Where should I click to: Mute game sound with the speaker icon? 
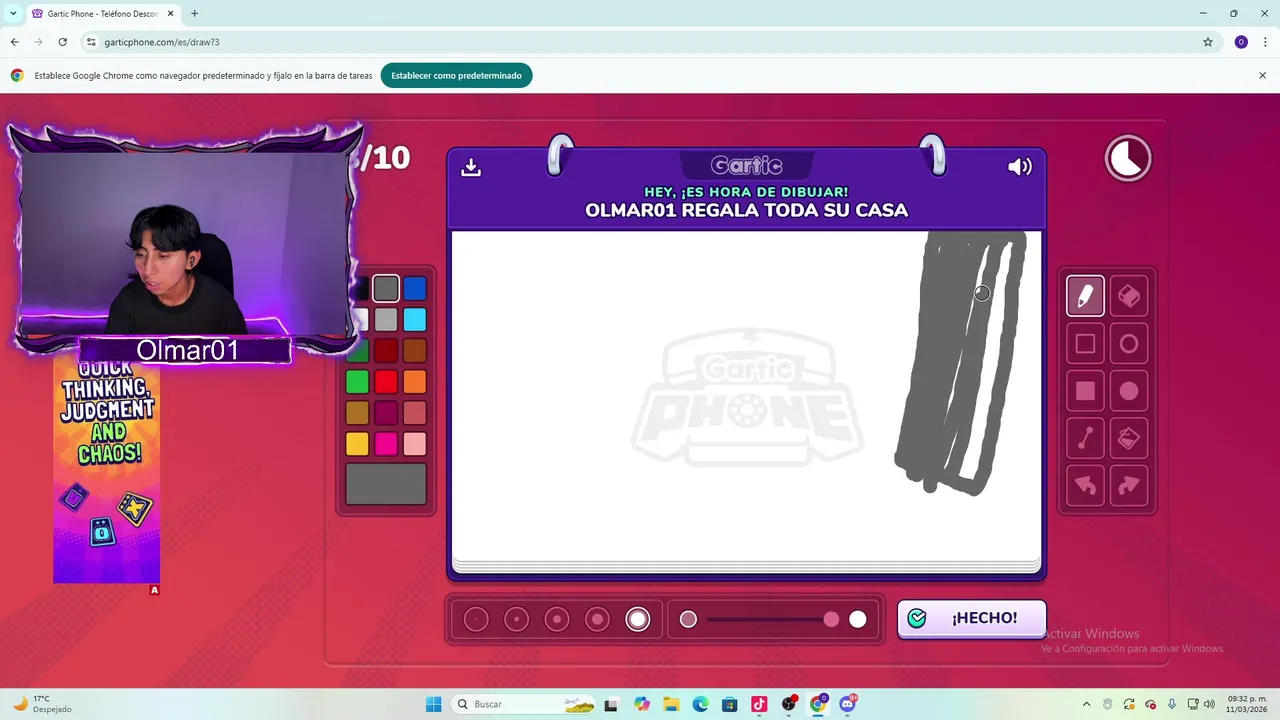click(x=1019, y=167)
